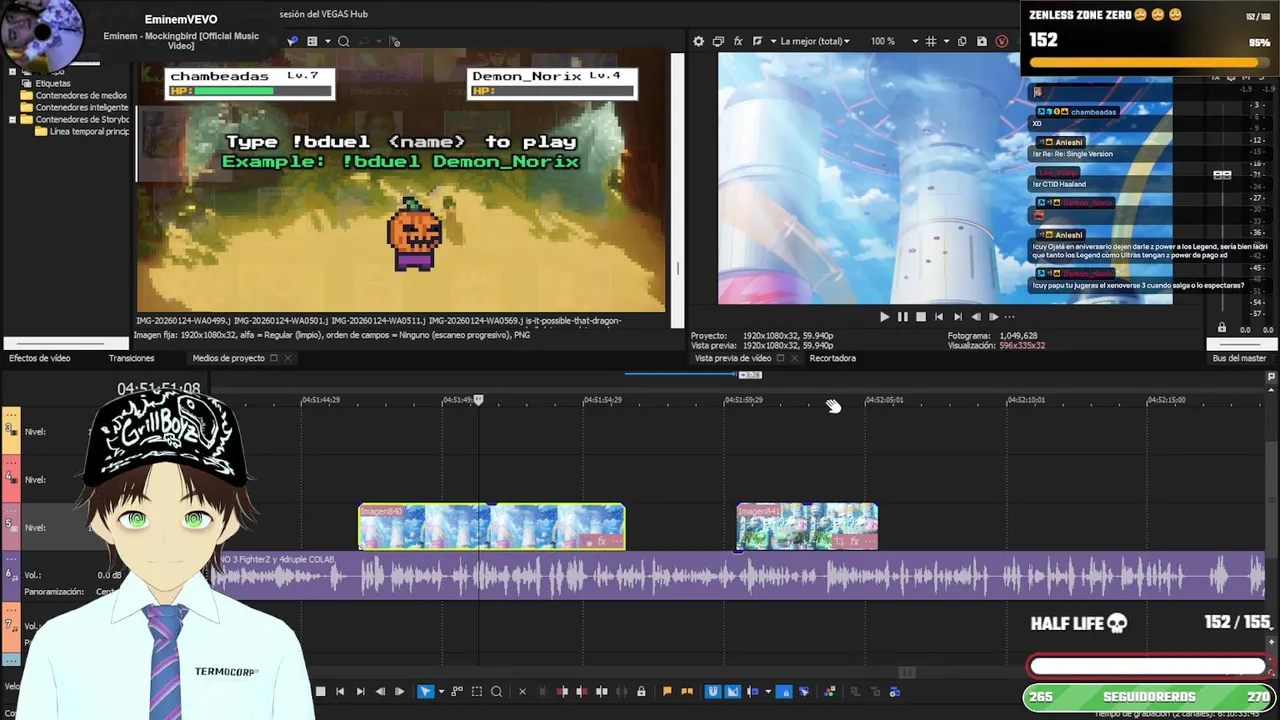Toggle snapping magnet button
Screen dimensions: 1280x720
(713, 691)
